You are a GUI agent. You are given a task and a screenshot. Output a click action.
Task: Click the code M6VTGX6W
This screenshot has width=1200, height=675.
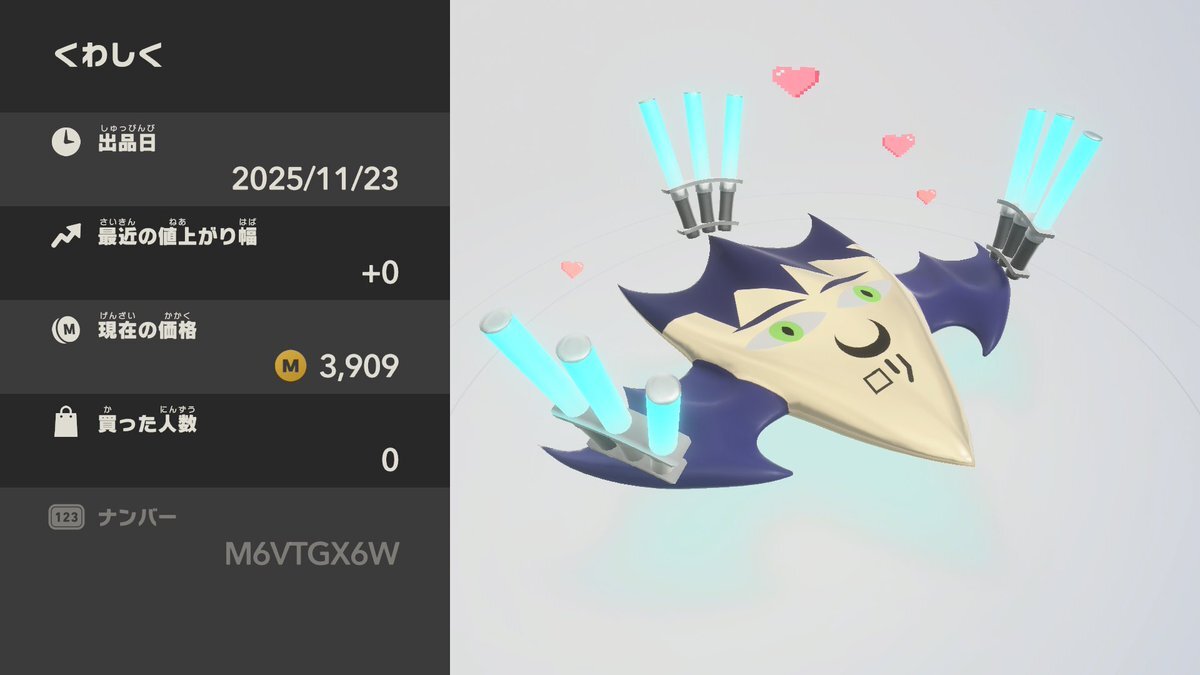[312, 554]
